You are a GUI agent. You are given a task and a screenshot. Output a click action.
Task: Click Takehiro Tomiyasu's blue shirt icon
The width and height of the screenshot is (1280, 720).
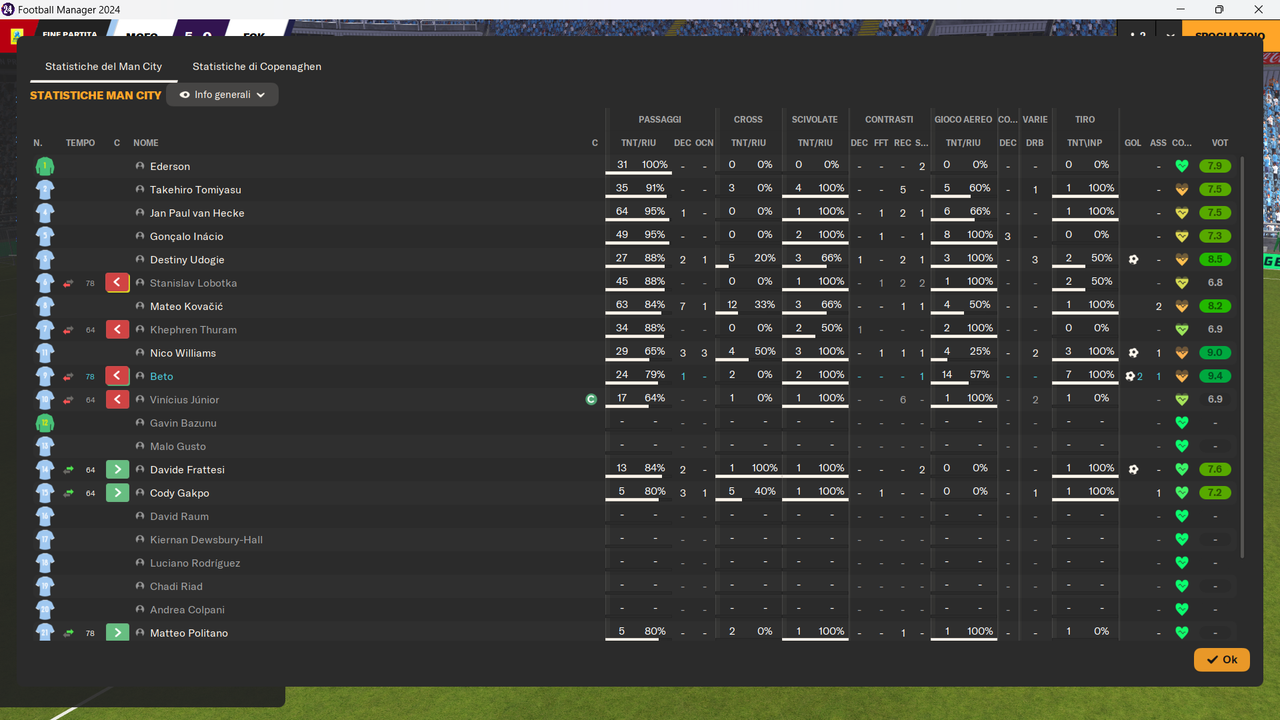click(44, 190)
